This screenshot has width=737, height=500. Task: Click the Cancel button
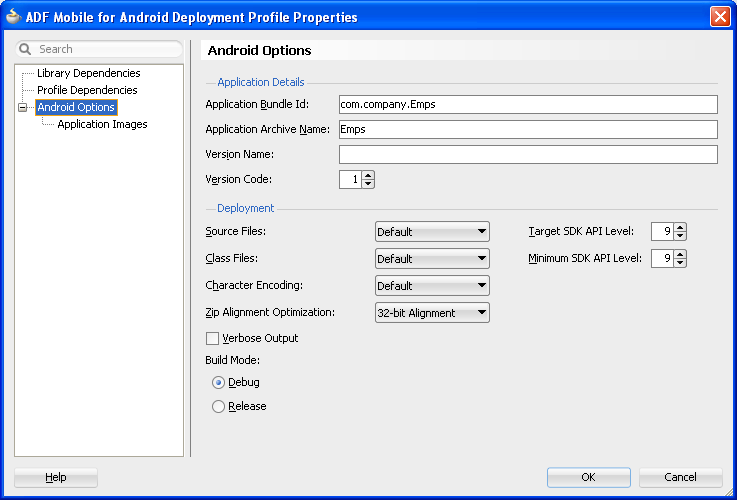click(x=680, y=477)
